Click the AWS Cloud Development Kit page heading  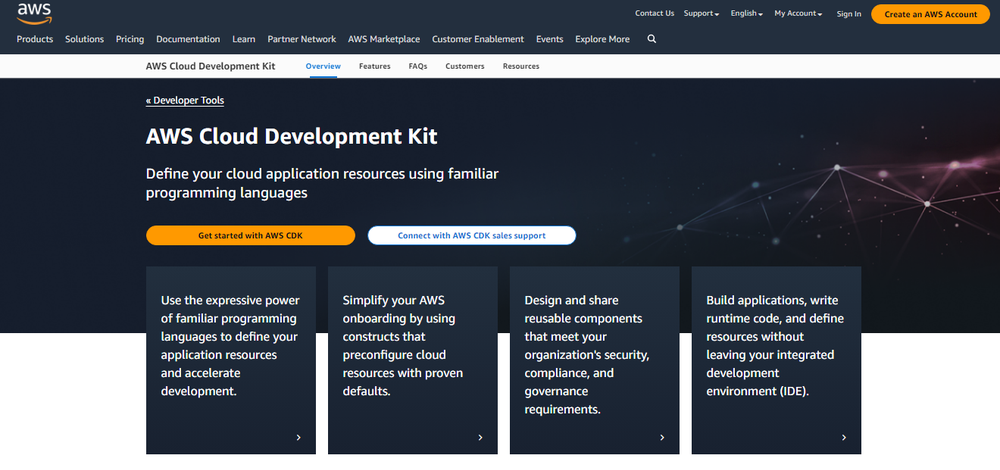point(291,136)
